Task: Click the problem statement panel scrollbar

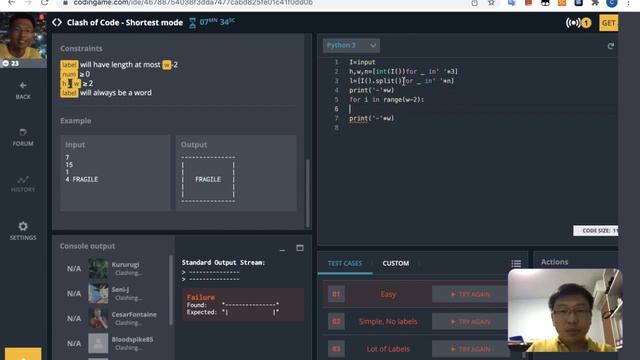Action: pyautogui.click(x=308, y=193)
